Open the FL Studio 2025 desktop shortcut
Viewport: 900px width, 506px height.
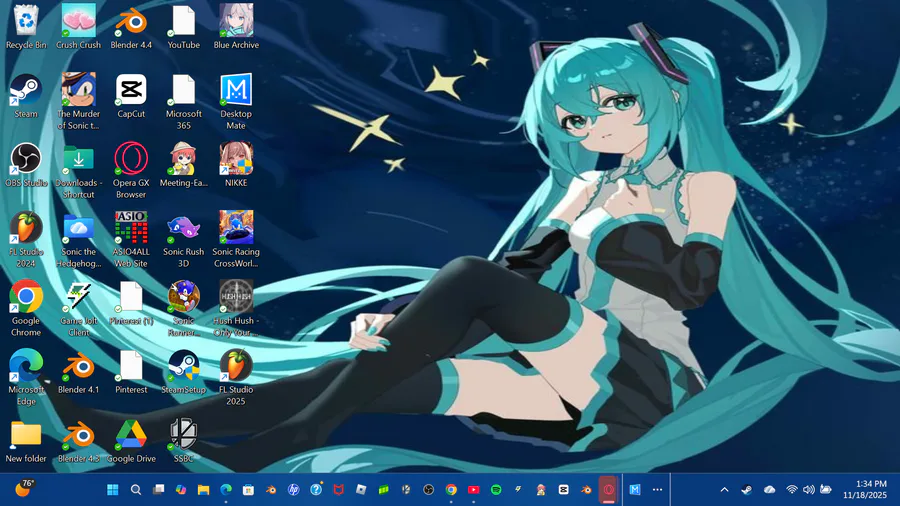coord(236,377)
